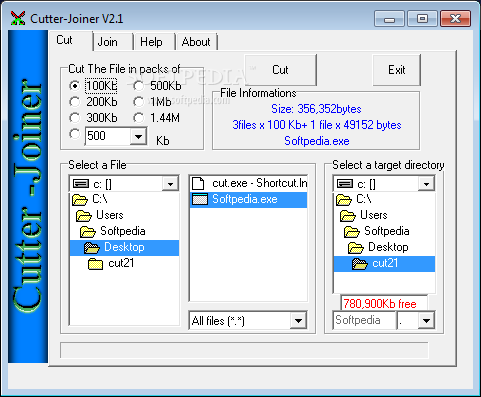Viewport: 481px width, 397px height.
Task: Maximize the Cutter-Joiner window
Action: coord(422,19)
